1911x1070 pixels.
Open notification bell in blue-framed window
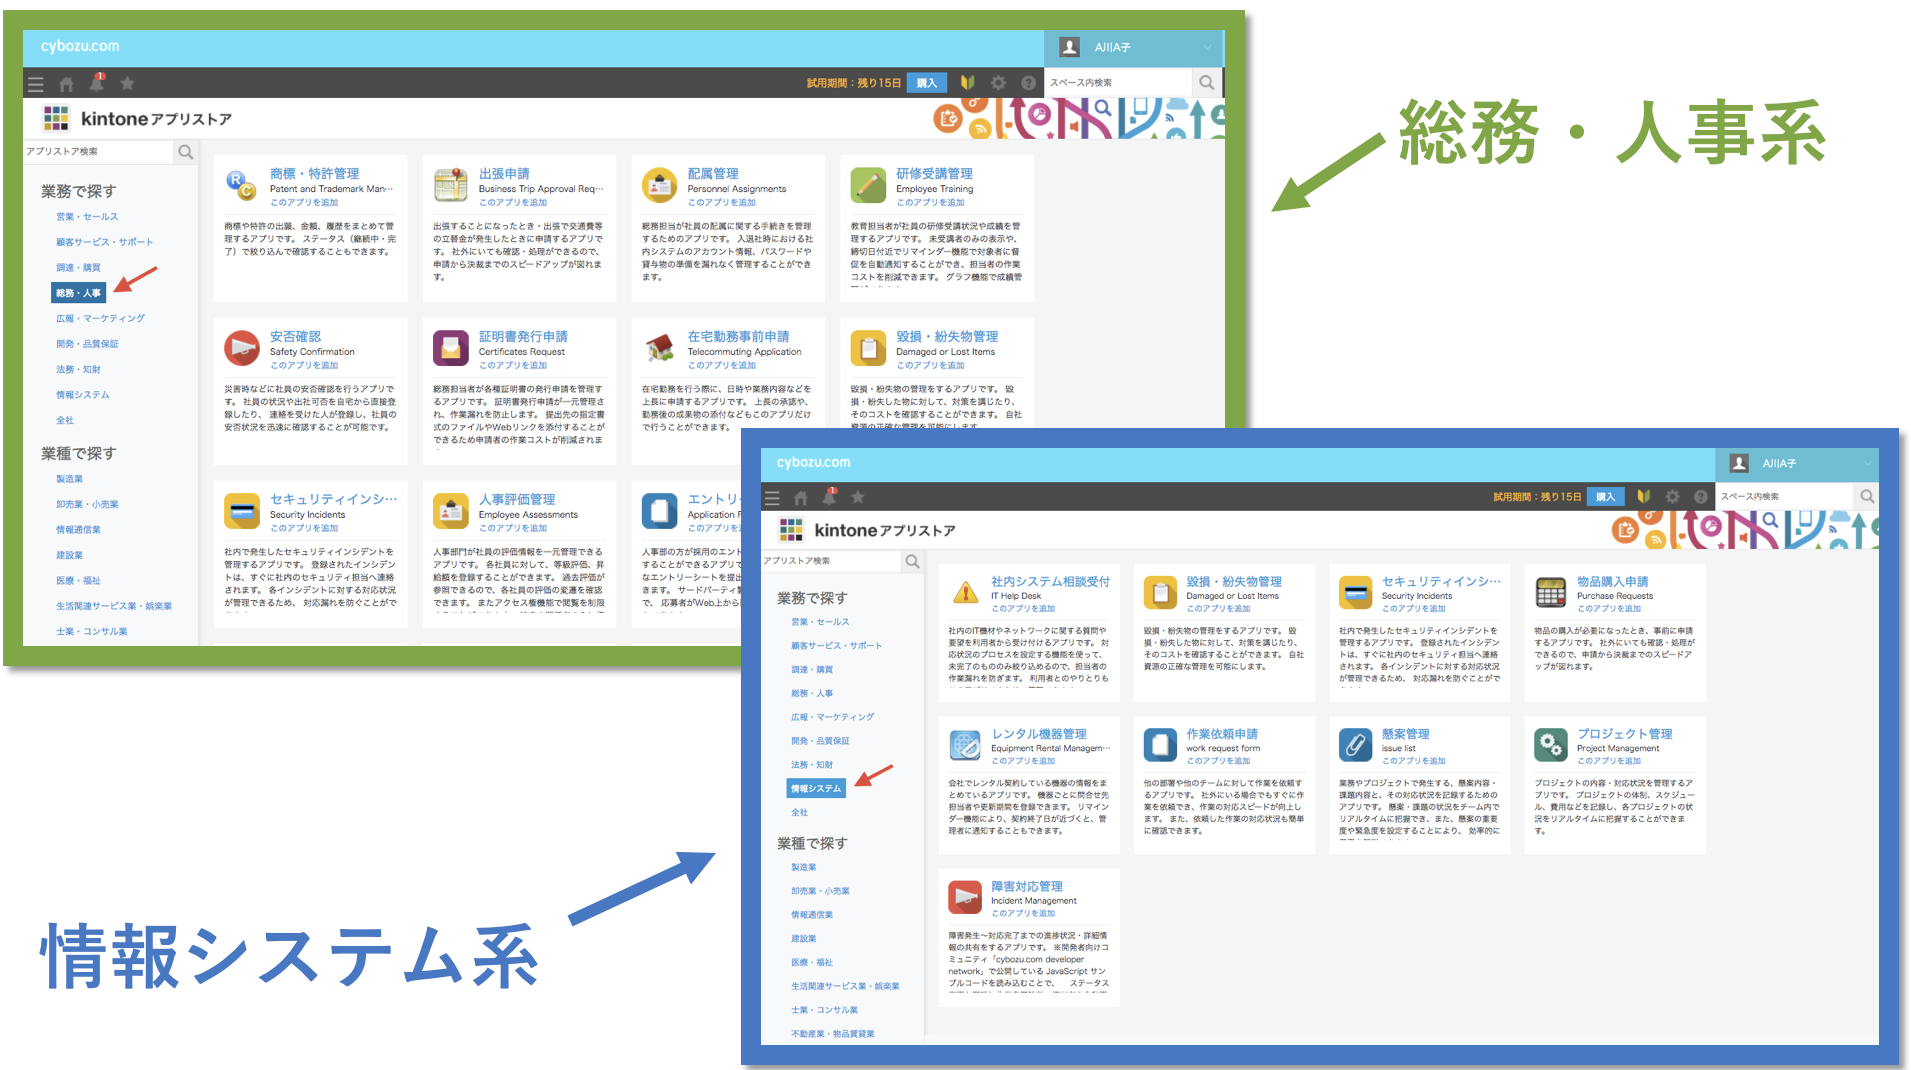[x=829, y=495]
